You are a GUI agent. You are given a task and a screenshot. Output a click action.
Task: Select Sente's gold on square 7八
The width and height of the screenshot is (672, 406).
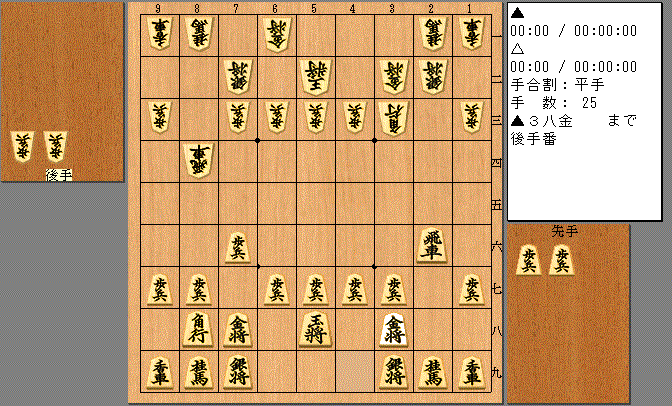(x=237, y=331)
